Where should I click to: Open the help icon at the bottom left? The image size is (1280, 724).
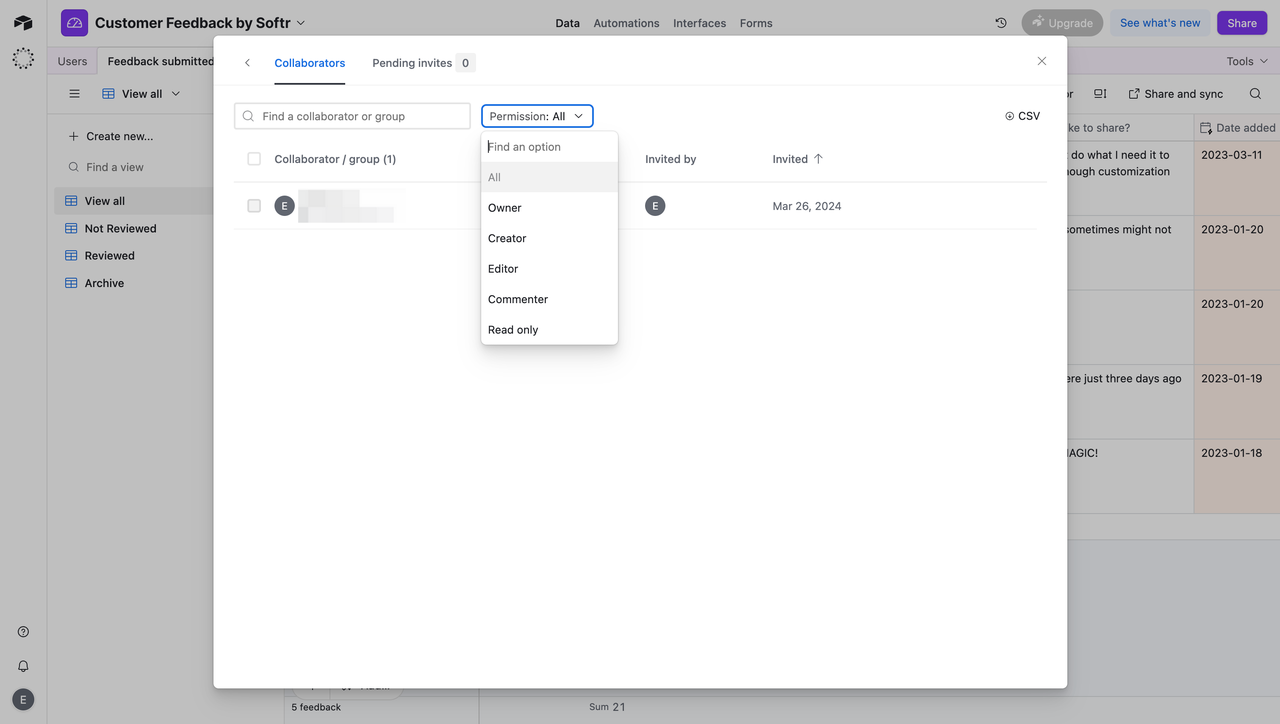22,631
